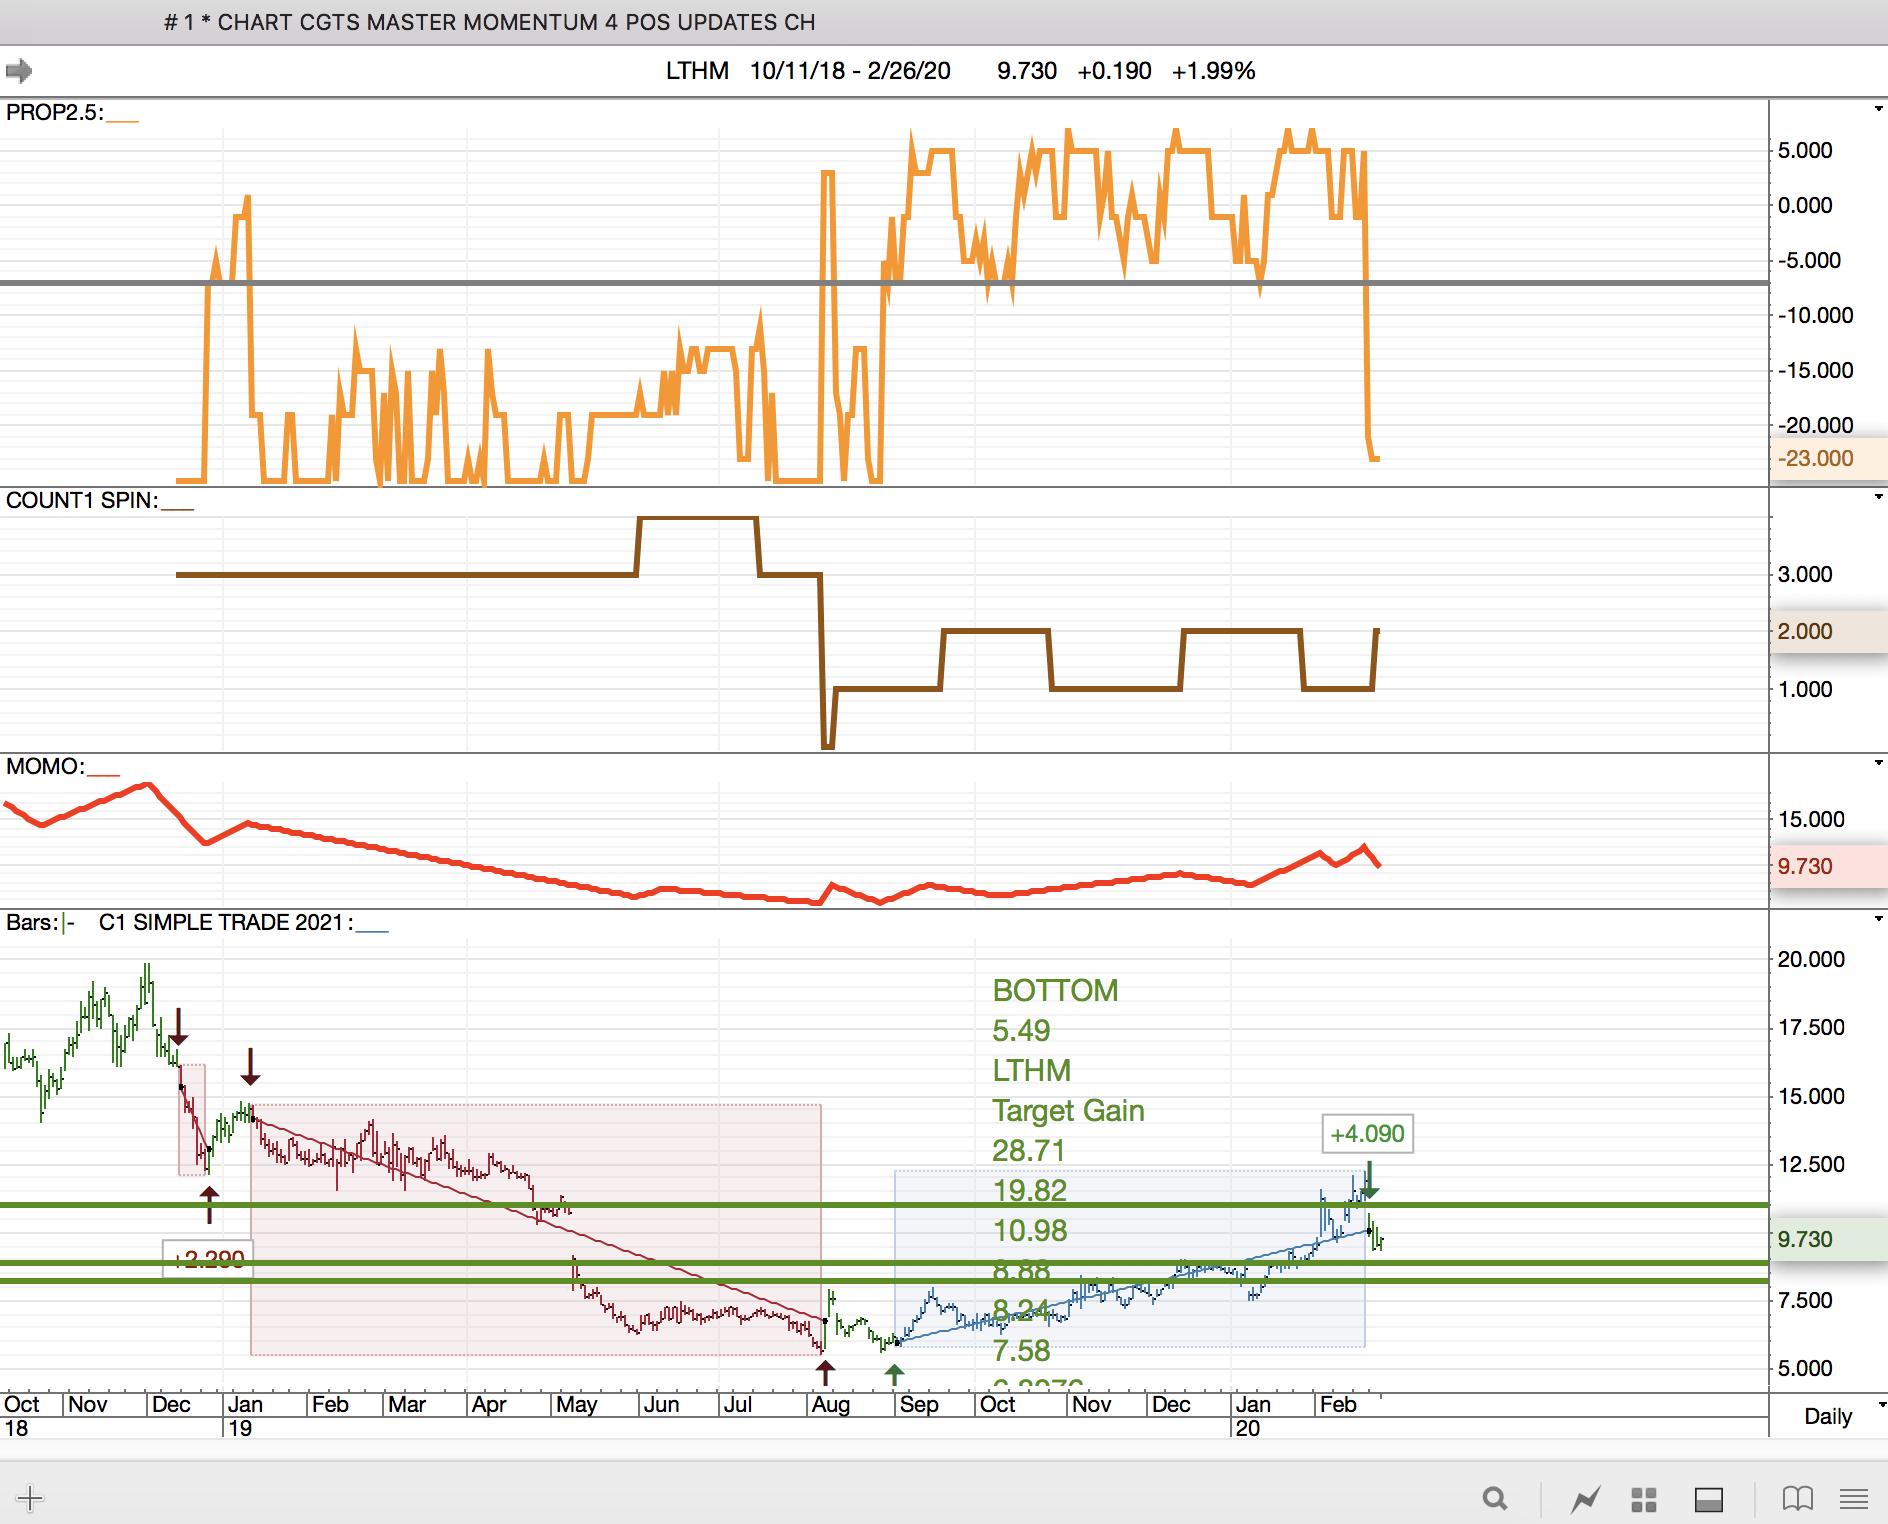Expand the PROP2.5 pane dropdown arrow
The height and width of the screenshot is (1524, 1888).
(x=1879, y=109)
